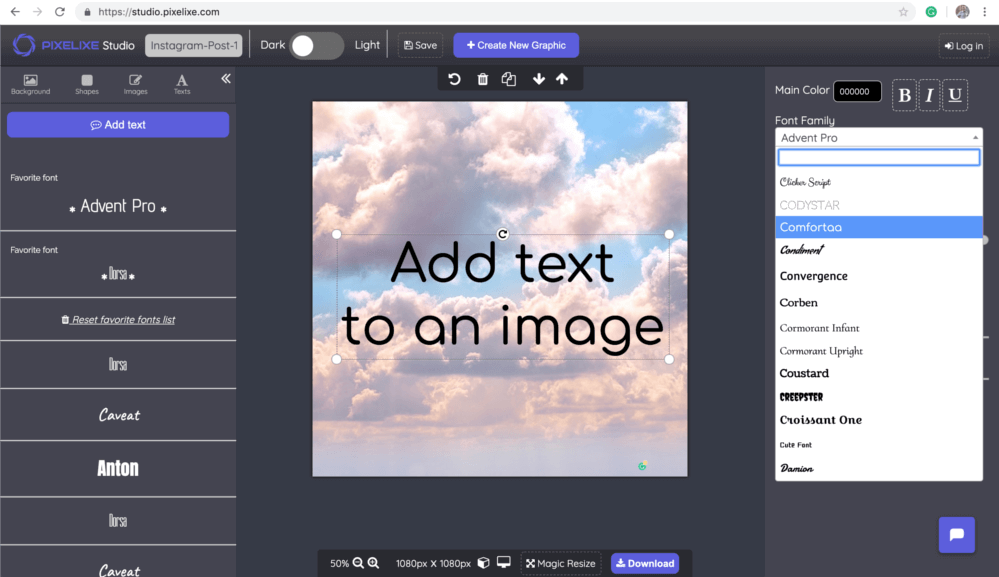This screenshot has width=999, height=577.
Task: Zoom out with the minus magnifier
Action: coord(358,563)
